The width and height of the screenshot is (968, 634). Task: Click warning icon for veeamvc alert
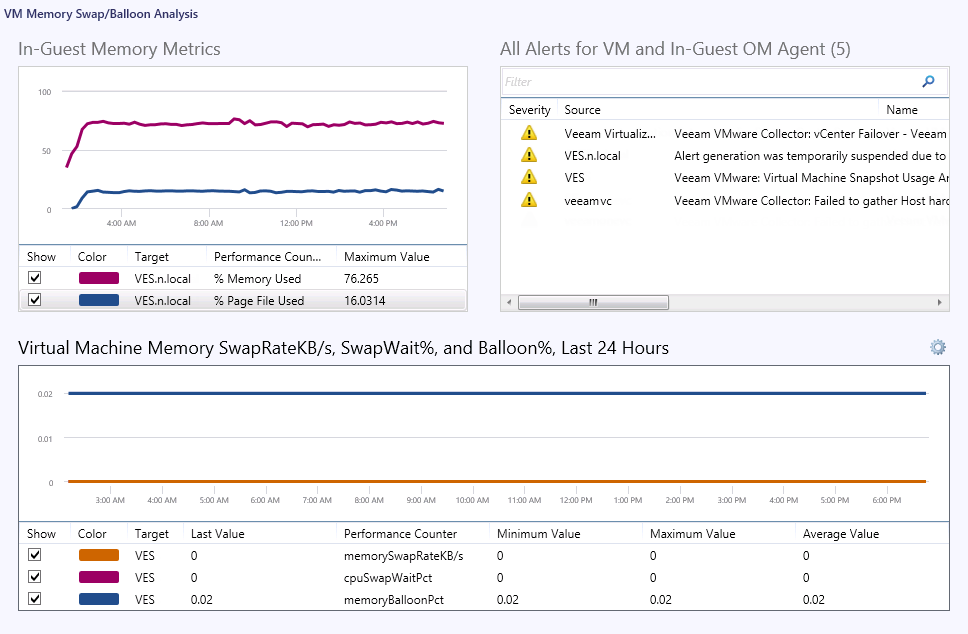[529, 200]
